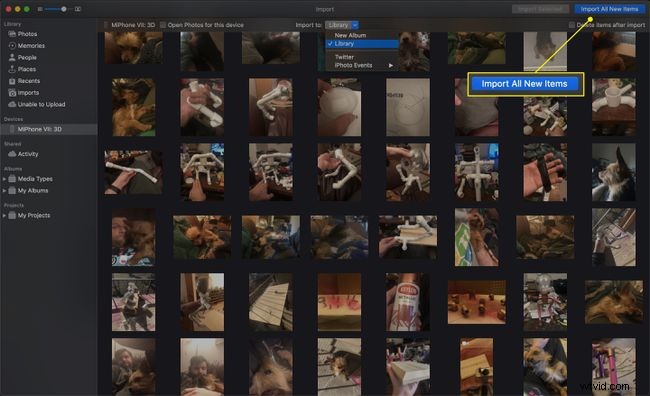The width and height of the screenshot is (650, 396).
Task: Open the Imports sidebar icon
Action: [x=12, y=92]
